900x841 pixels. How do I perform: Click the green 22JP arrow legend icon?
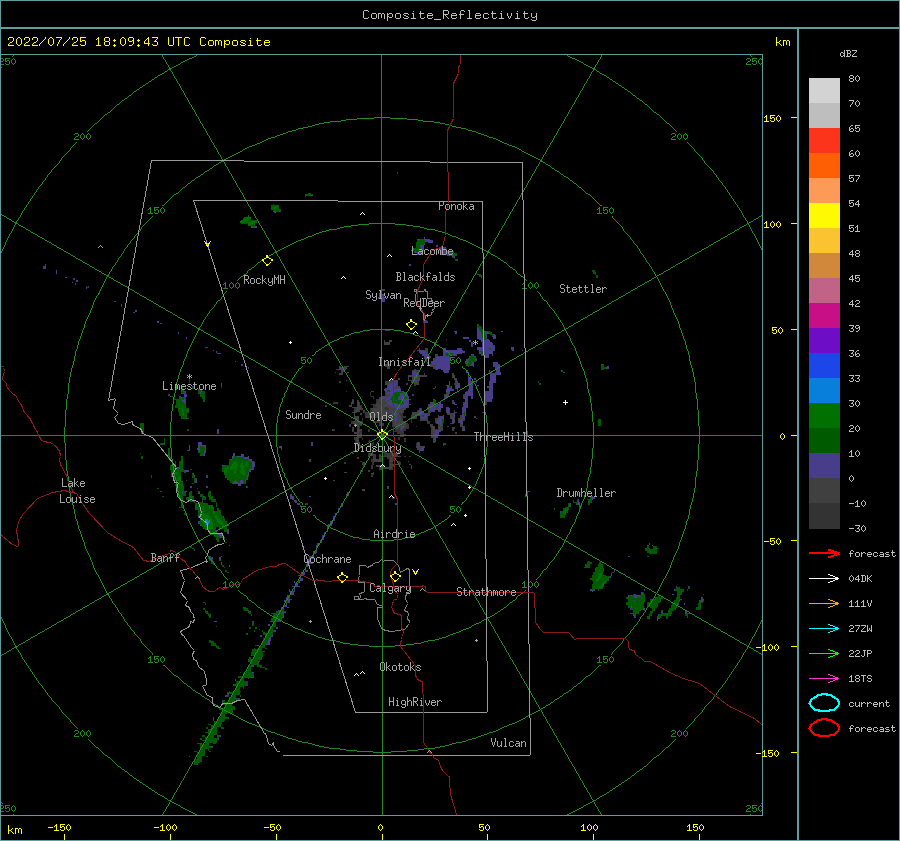pos(824,653)
